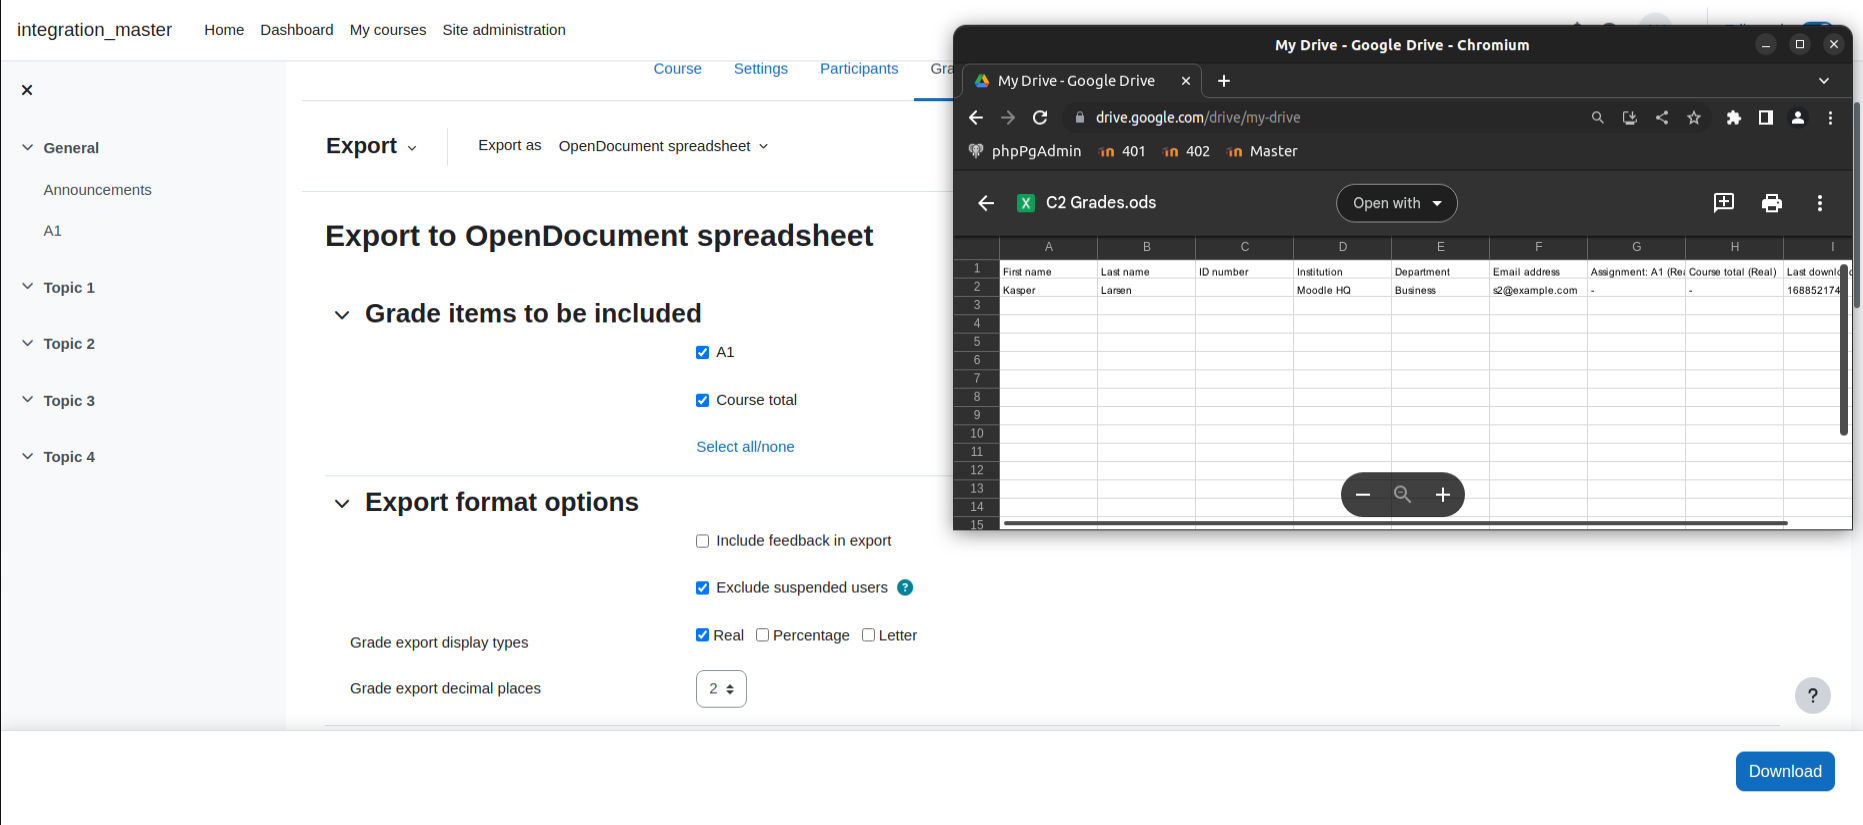Change Grade export decimal places select

(x=721, y=689)
